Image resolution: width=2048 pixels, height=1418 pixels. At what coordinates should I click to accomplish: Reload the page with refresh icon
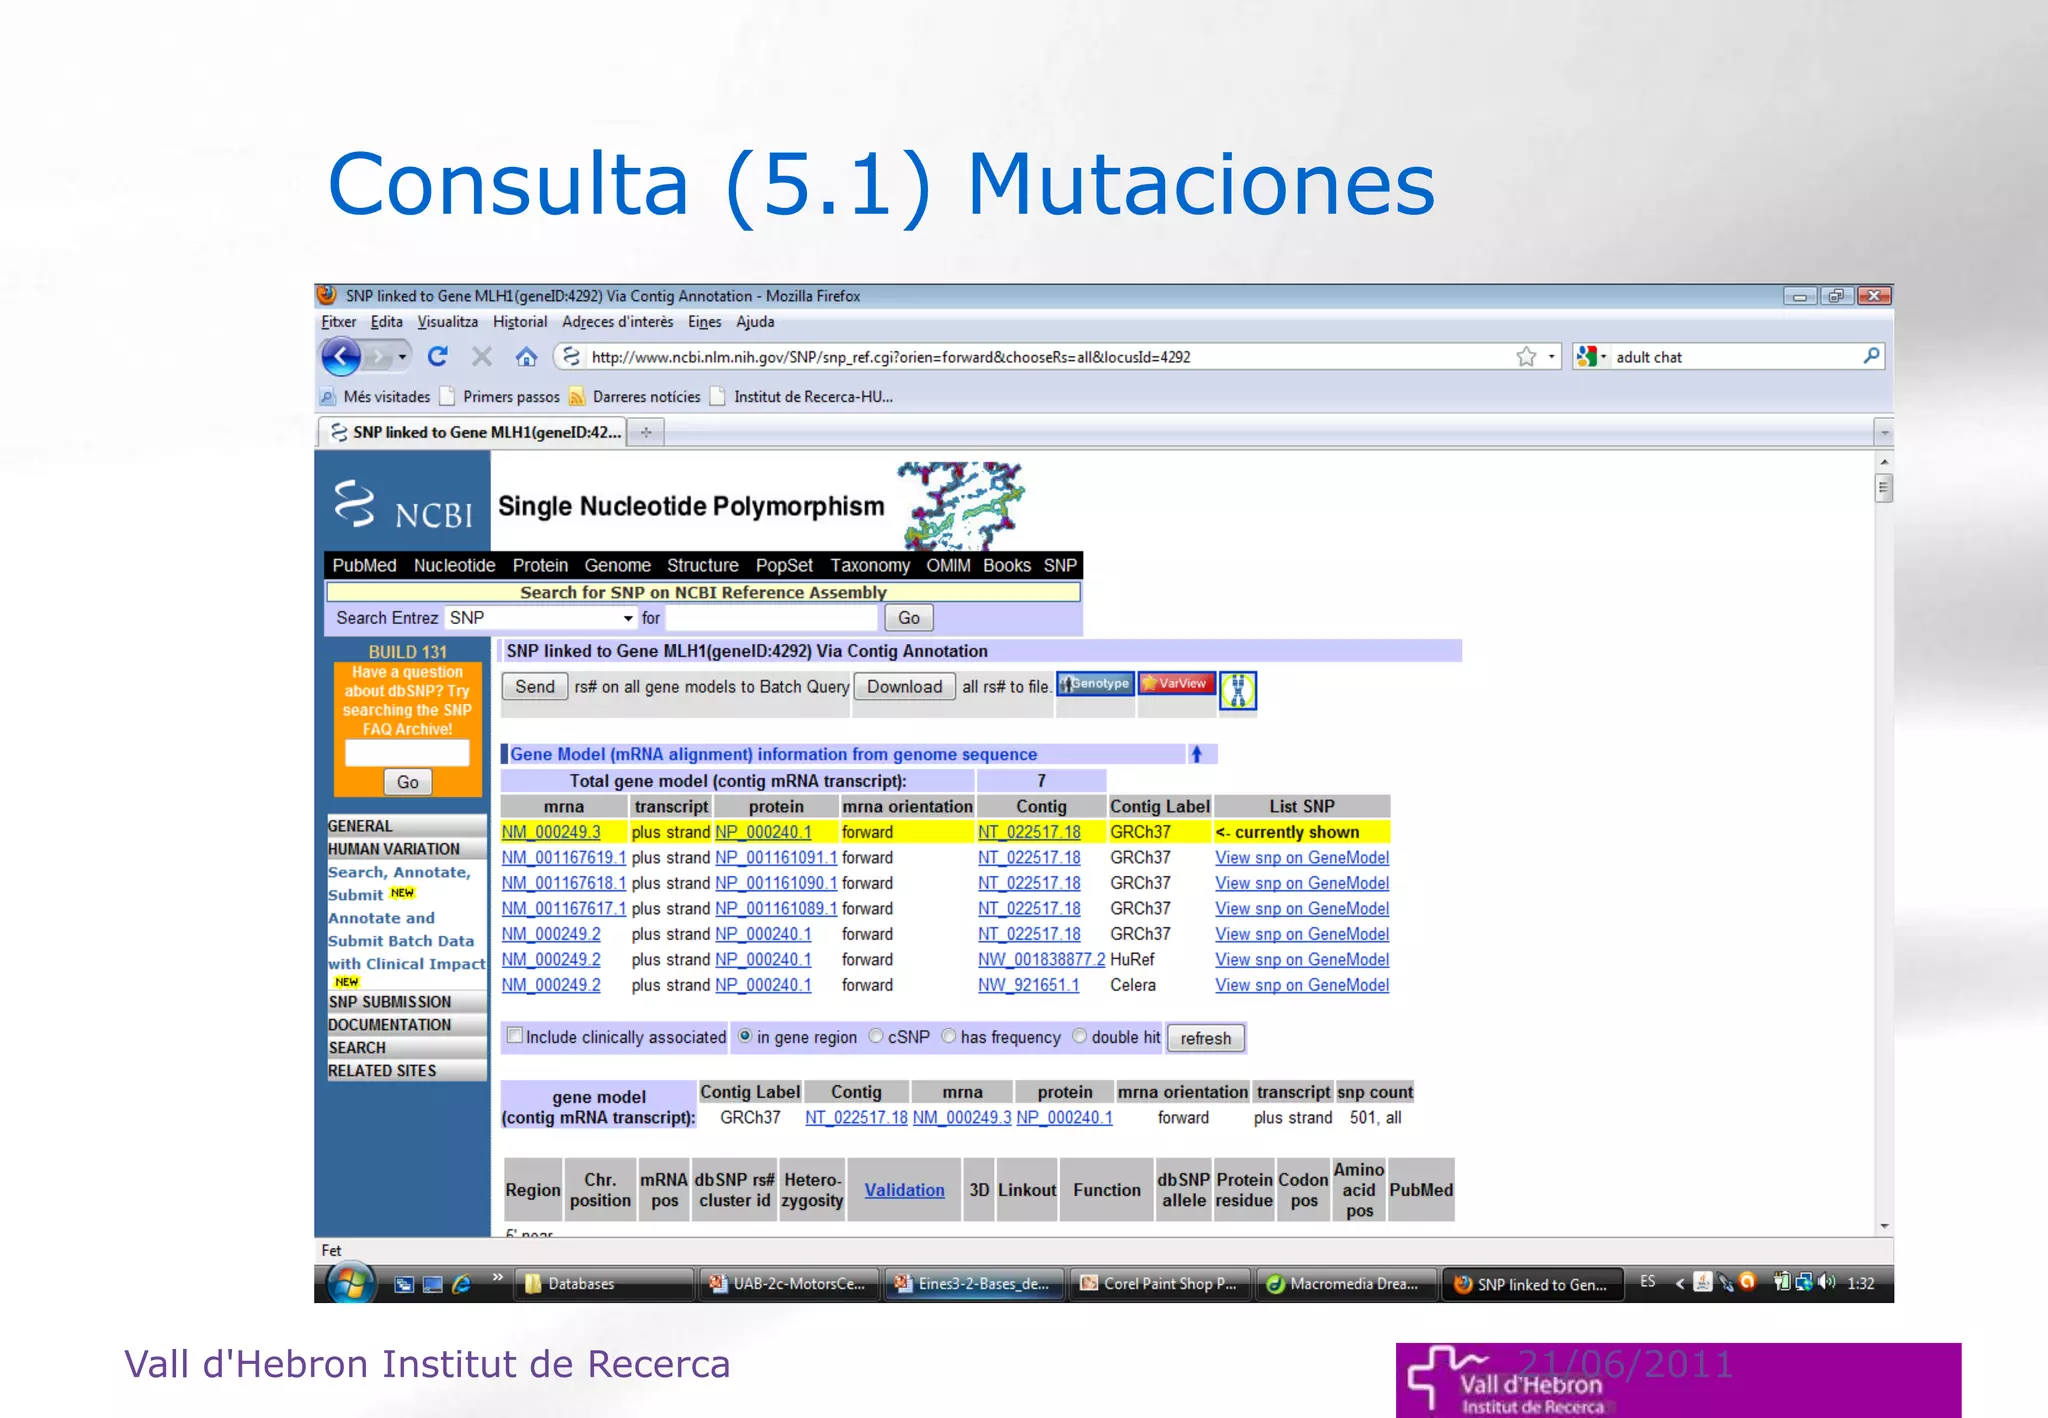(x=437, y=356)
